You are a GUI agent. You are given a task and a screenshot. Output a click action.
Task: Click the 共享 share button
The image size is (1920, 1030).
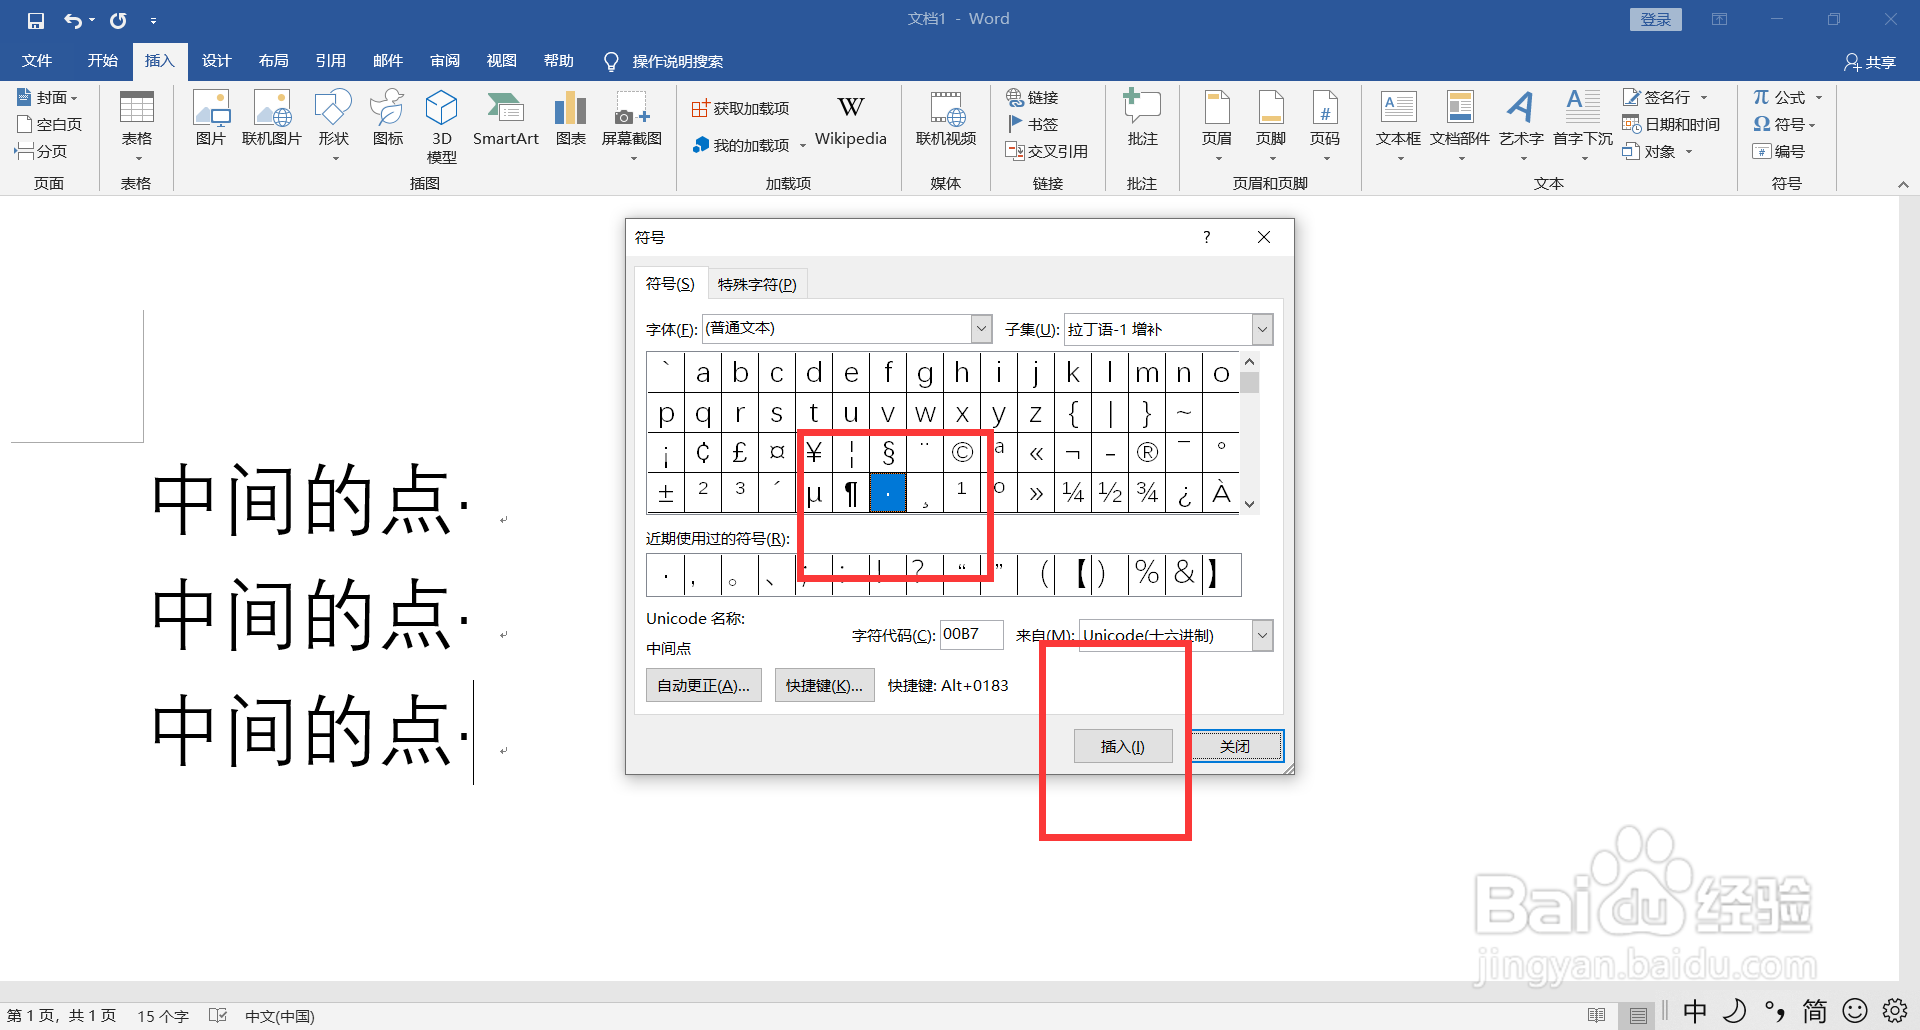click(1870, 62)
